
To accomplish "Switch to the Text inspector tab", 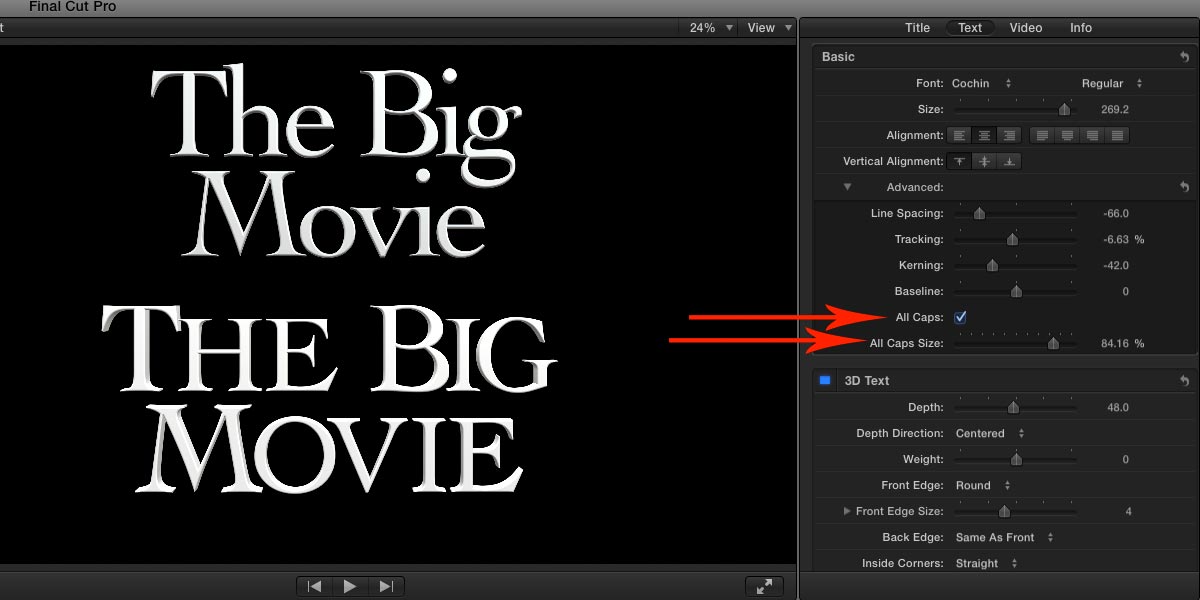I will click(970, 28).
